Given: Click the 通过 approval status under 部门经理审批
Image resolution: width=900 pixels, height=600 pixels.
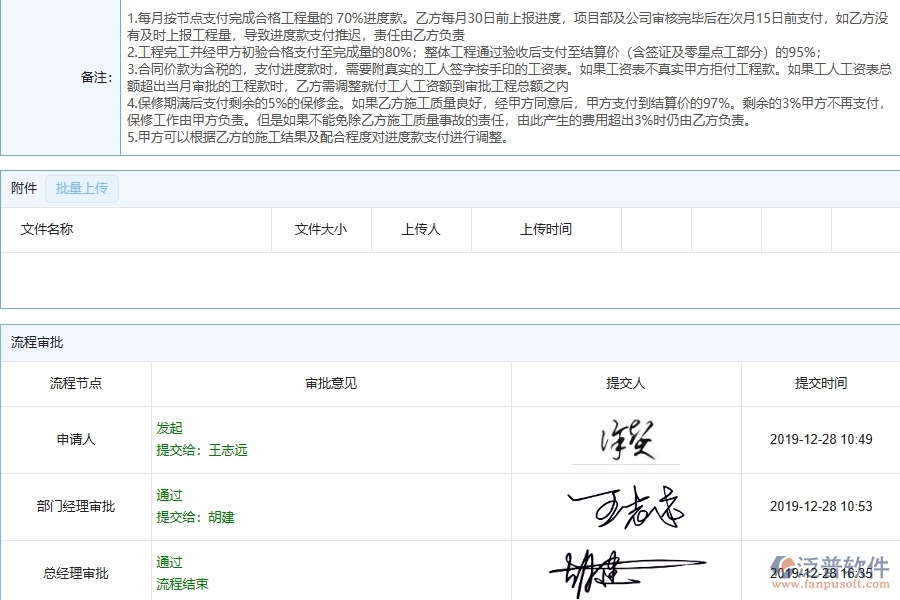Looking at the screenshot, I should [170, 495].
